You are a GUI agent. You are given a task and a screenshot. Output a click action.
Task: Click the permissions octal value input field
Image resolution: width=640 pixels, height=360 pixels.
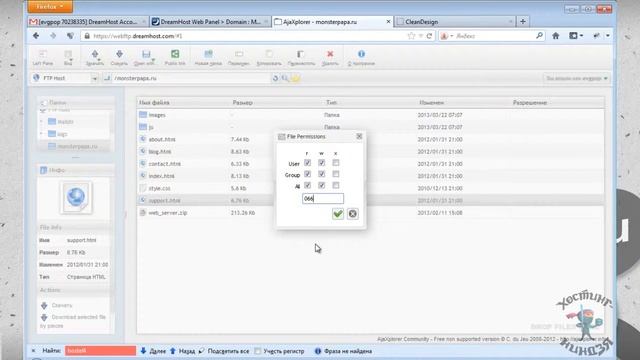[x=323, y=199]
